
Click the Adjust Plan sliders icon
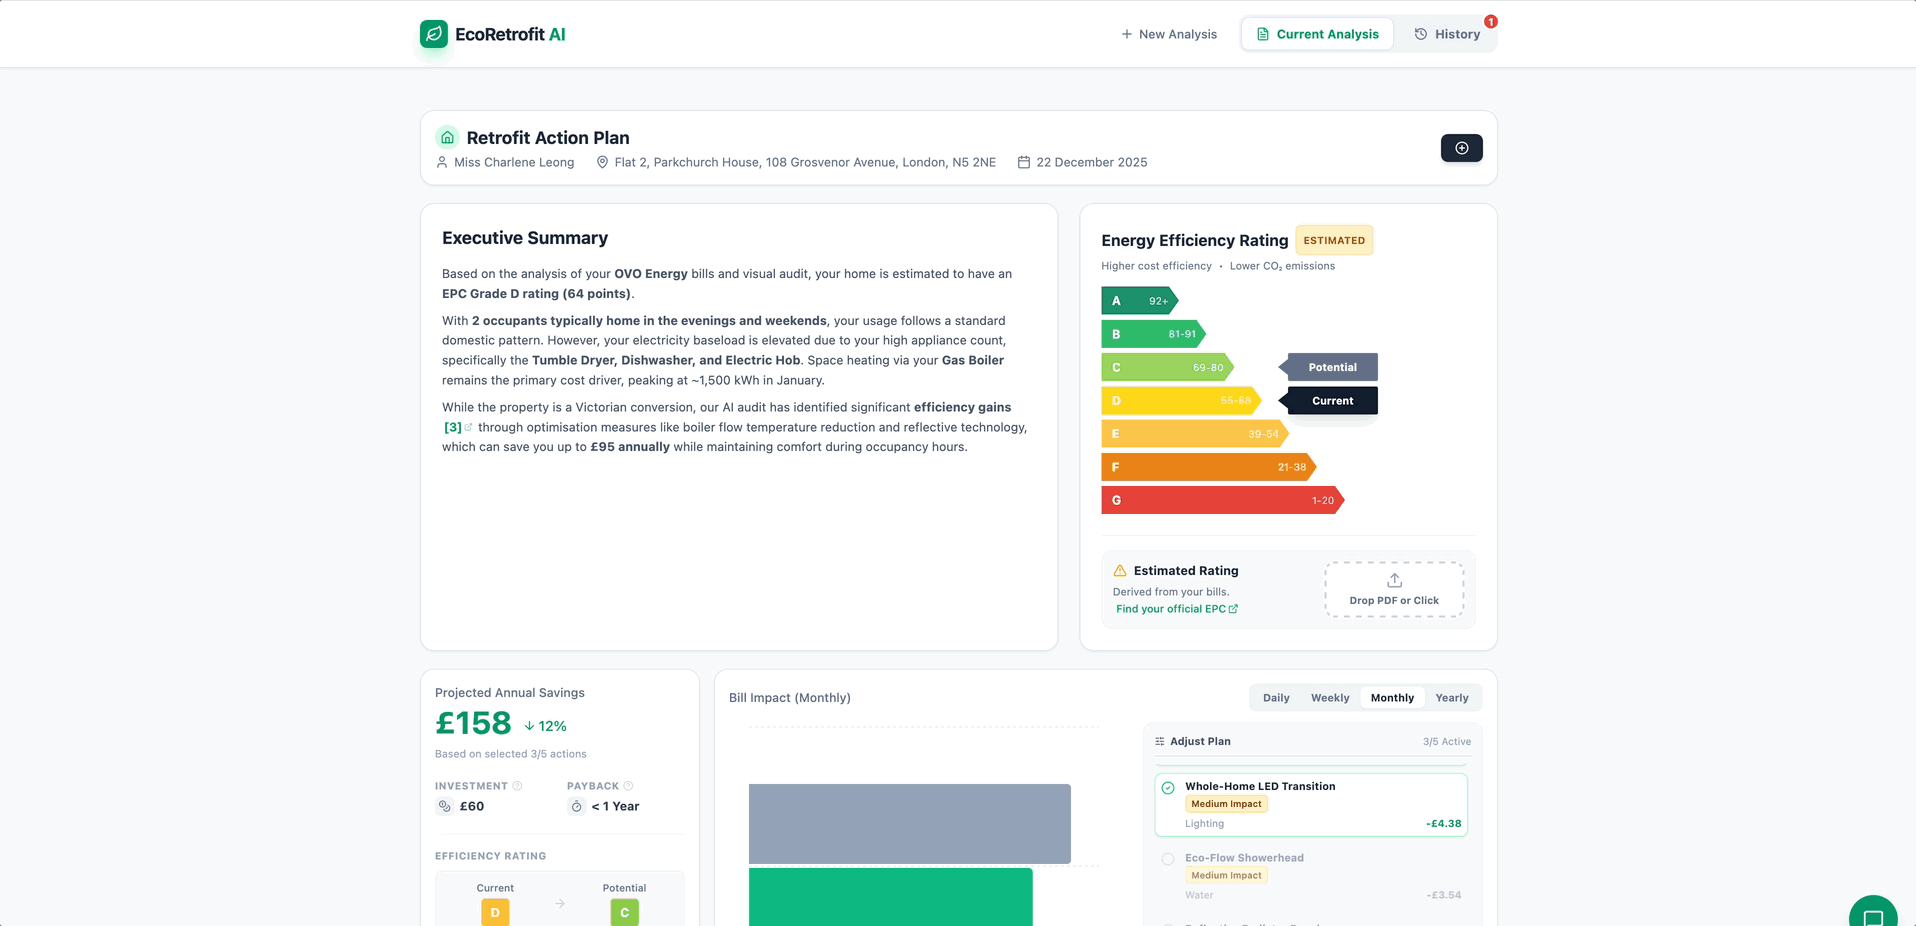(1160, 742)
